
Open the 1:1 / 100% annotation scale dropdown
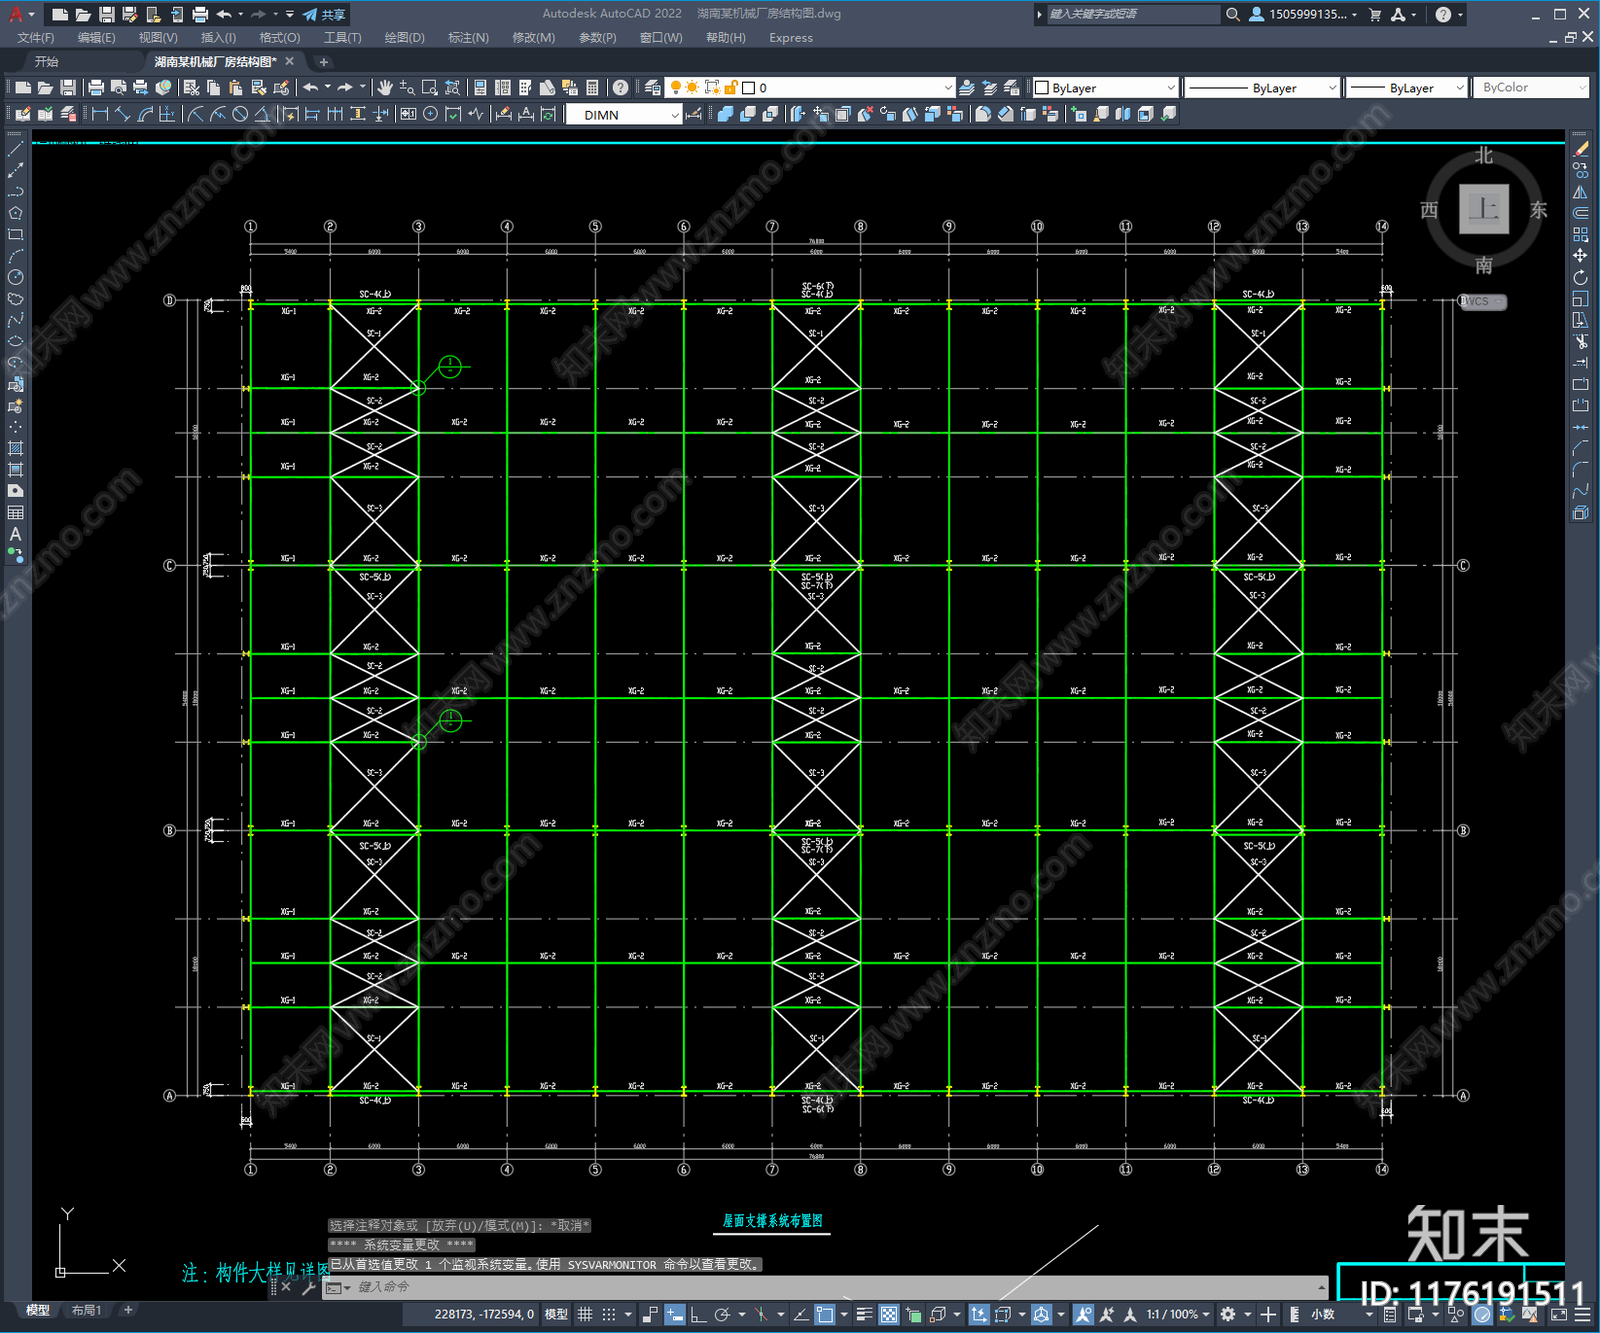pyautogui.click(x=1178, y=1314)
